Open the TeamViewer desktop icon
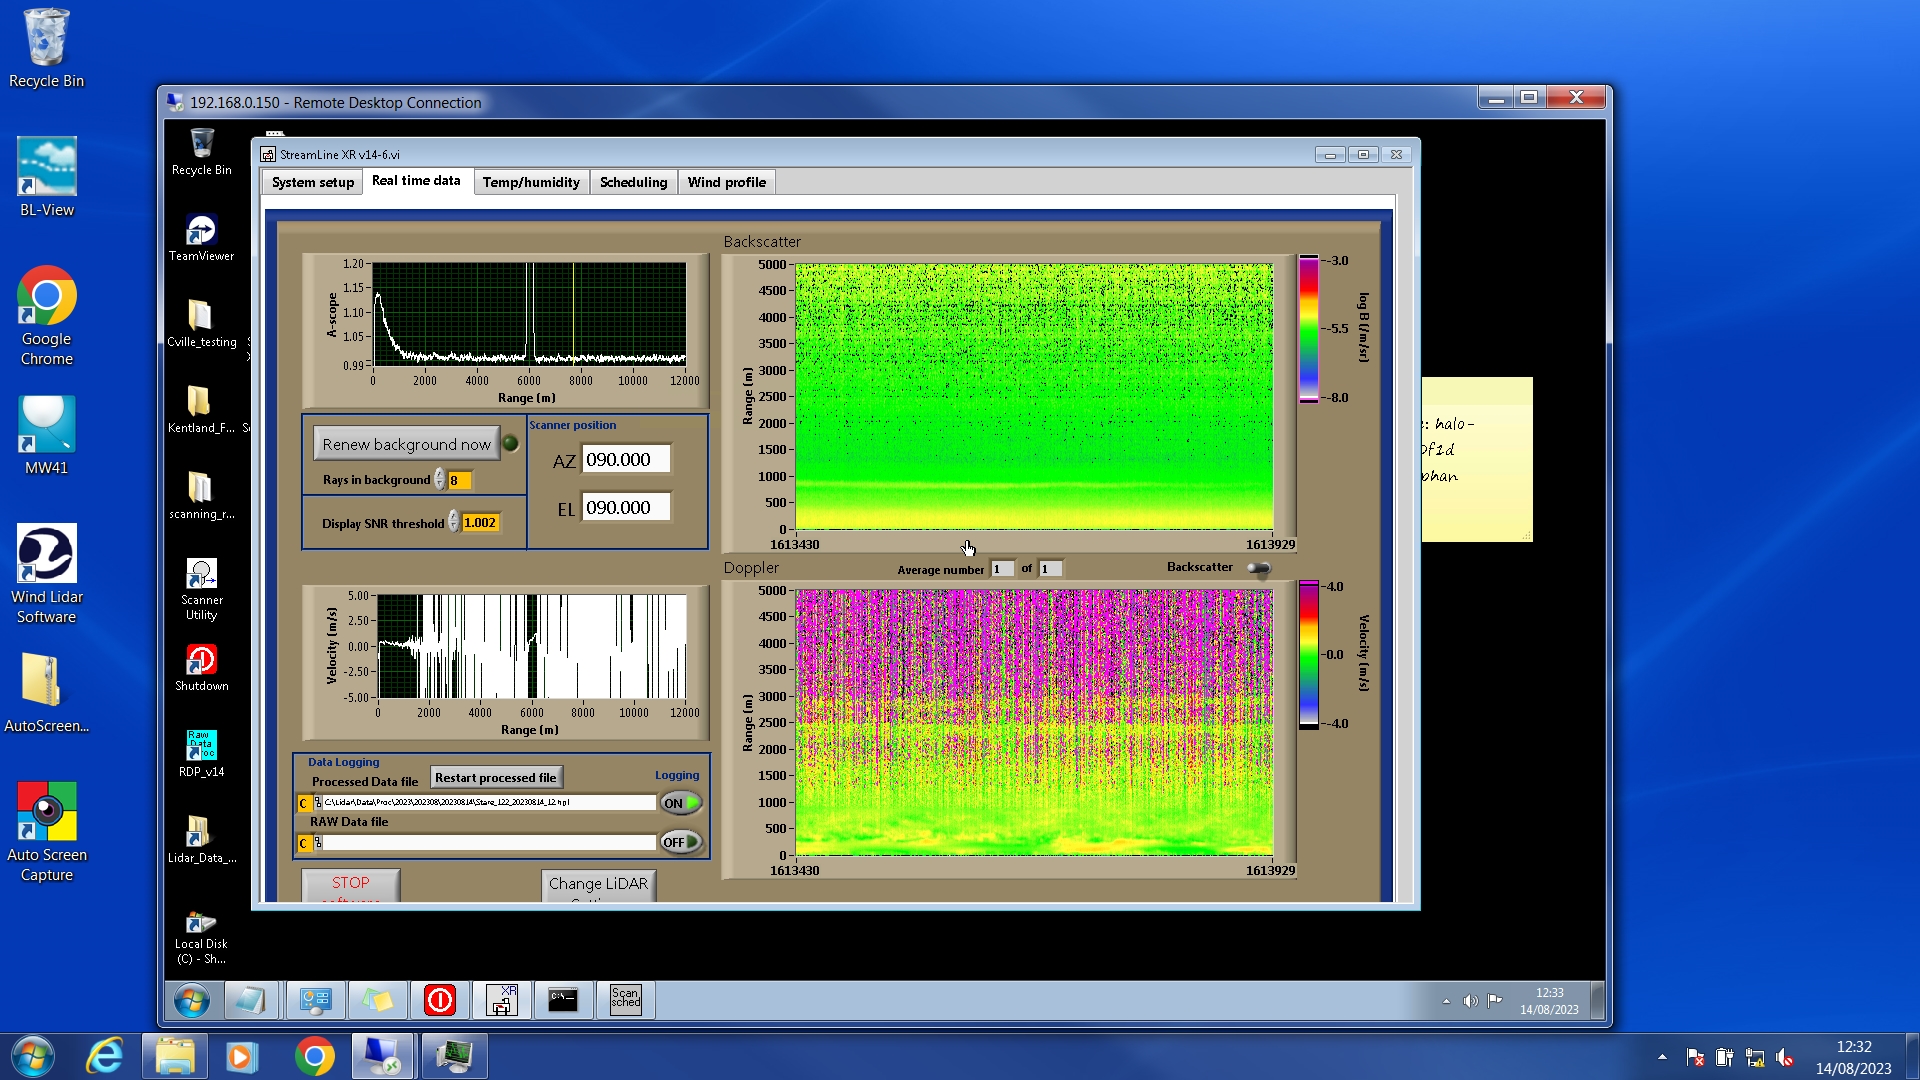 tap(201, 231)
